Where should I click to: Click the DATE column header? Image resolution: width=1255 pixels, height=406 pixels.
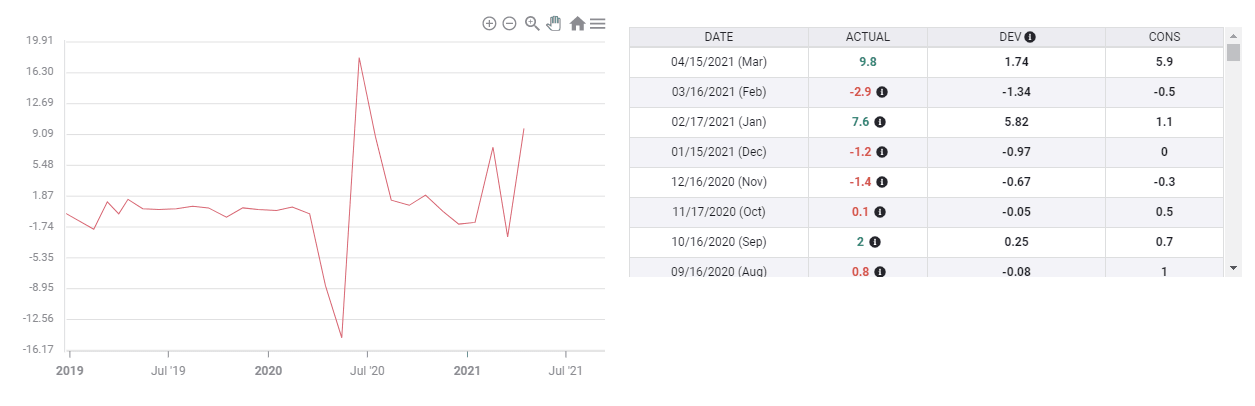718,37
